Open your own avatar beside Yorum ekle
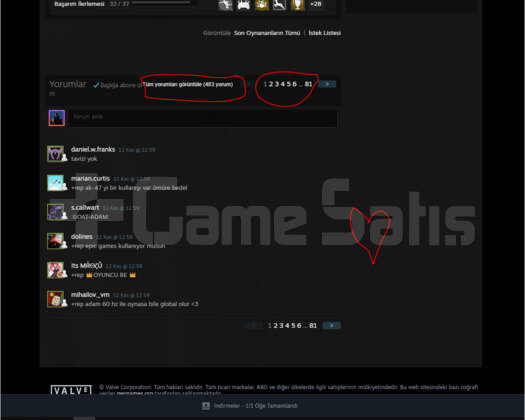This screenshot has width=525, height=420. coord(57,118)
